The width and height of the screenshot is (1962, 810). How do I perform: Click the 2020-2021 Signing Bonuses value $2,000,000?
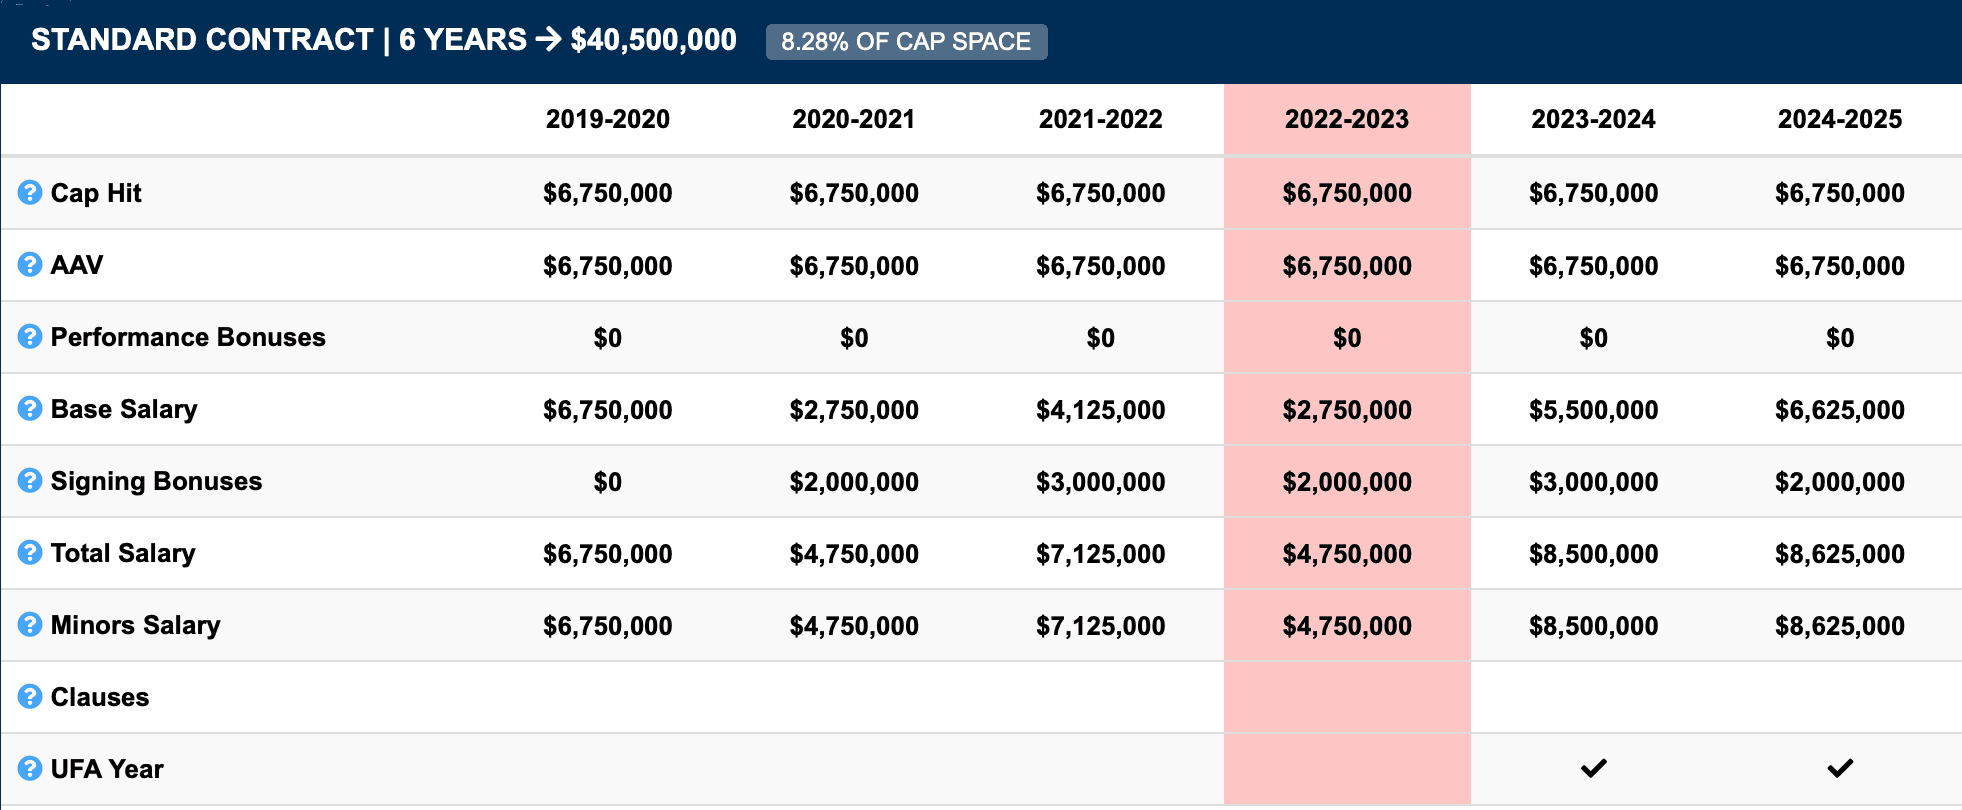[x=854, y=482]
